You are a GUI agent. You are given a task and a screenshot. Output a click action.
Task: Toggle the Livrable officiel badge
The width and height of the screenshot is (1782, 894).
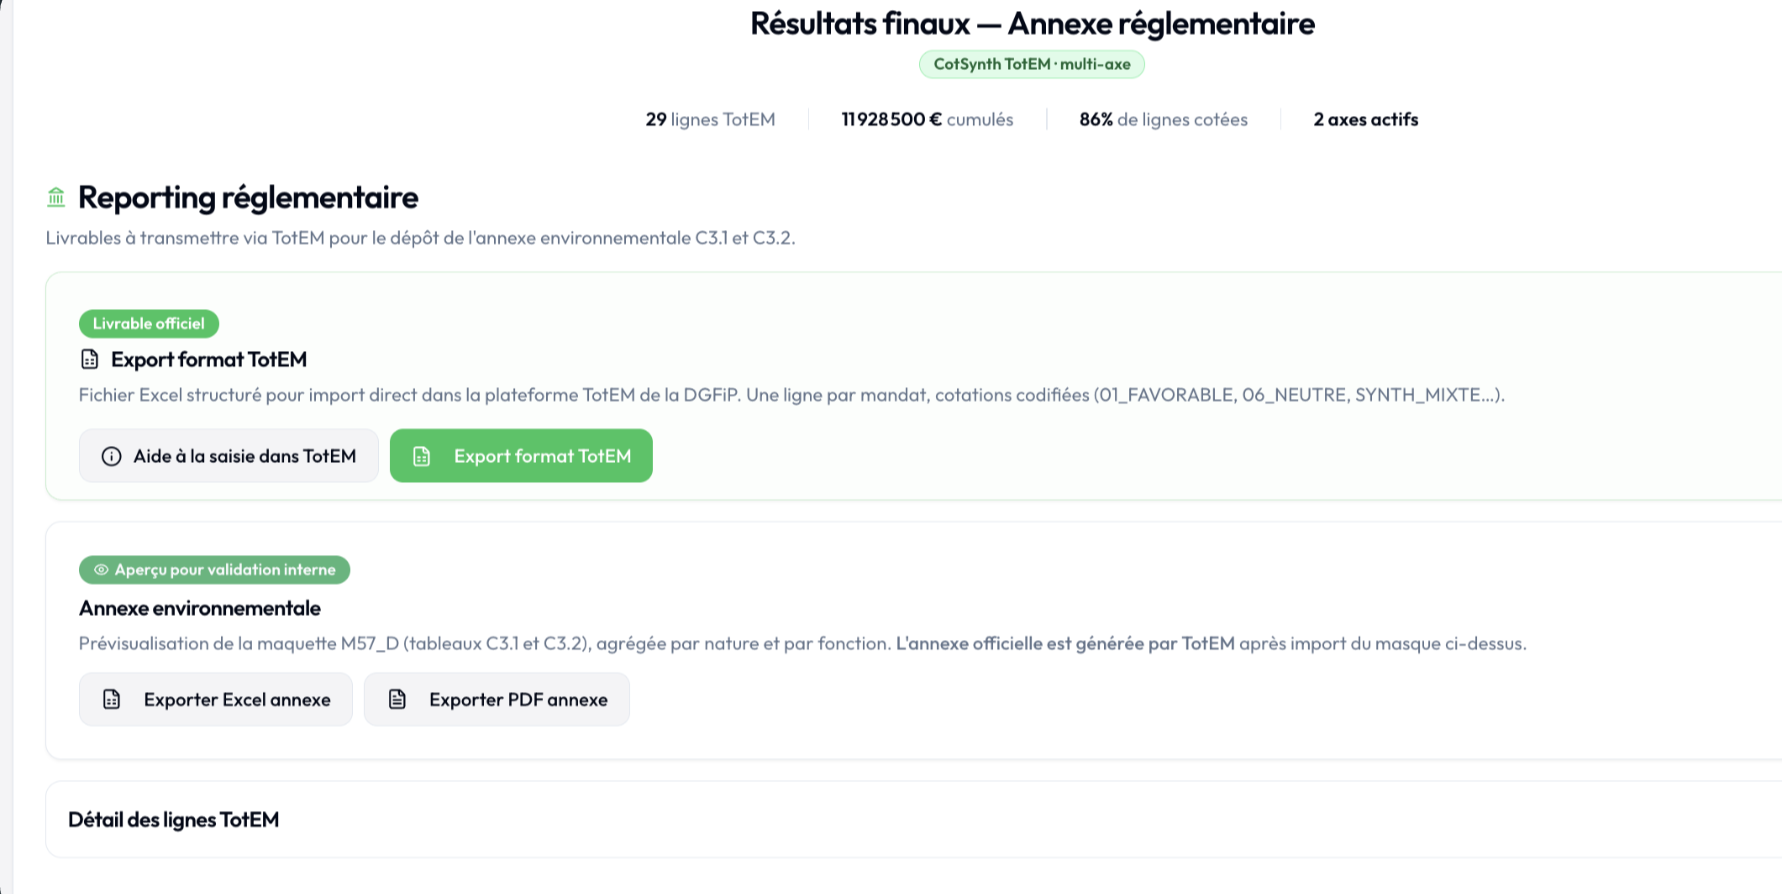(x=148, y=323)
